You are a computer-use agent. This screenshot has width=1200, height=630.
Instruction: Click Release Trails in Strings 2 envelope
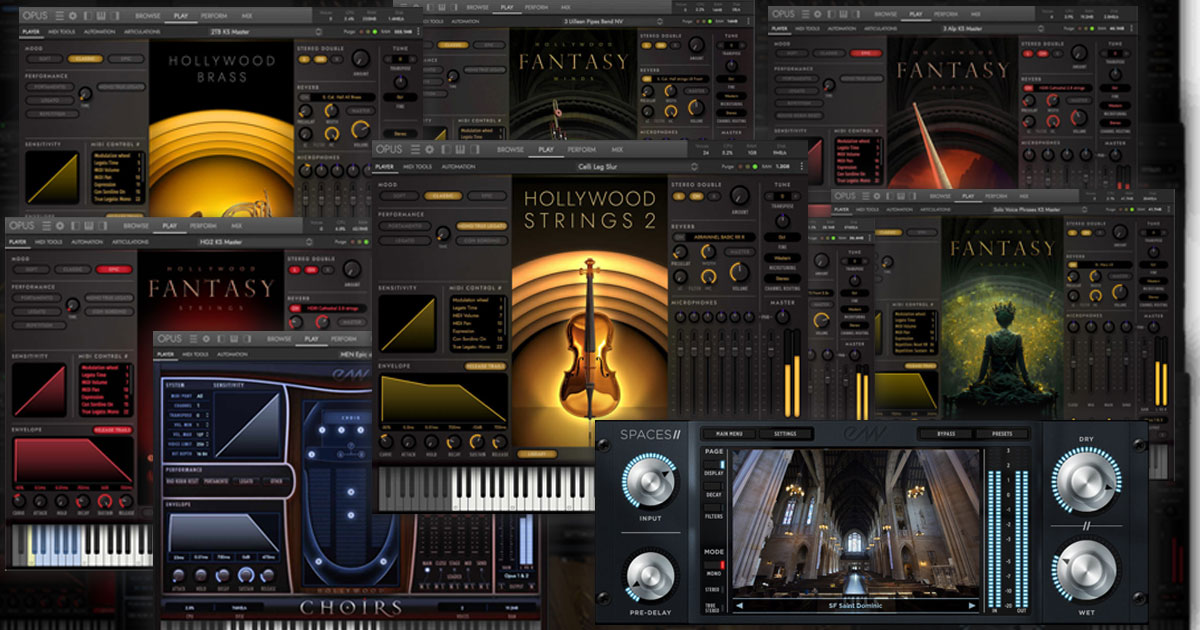[x=484, y=368]
